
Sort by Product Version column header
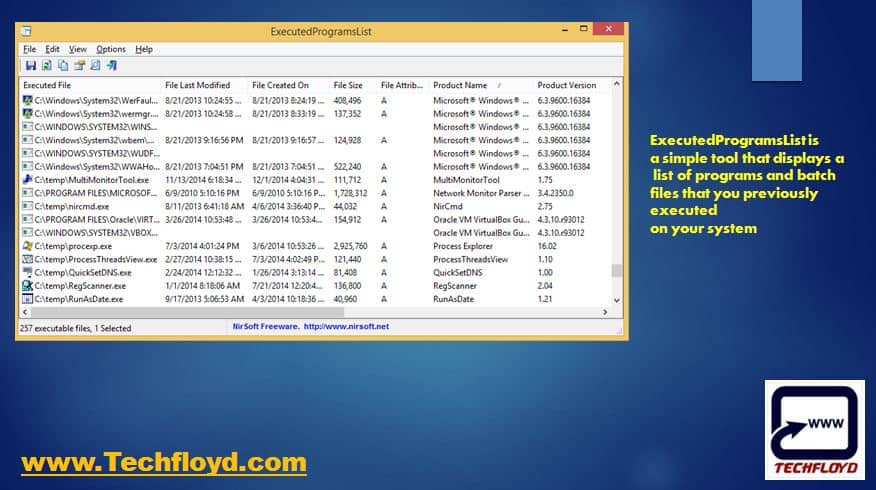click(572, 85)
